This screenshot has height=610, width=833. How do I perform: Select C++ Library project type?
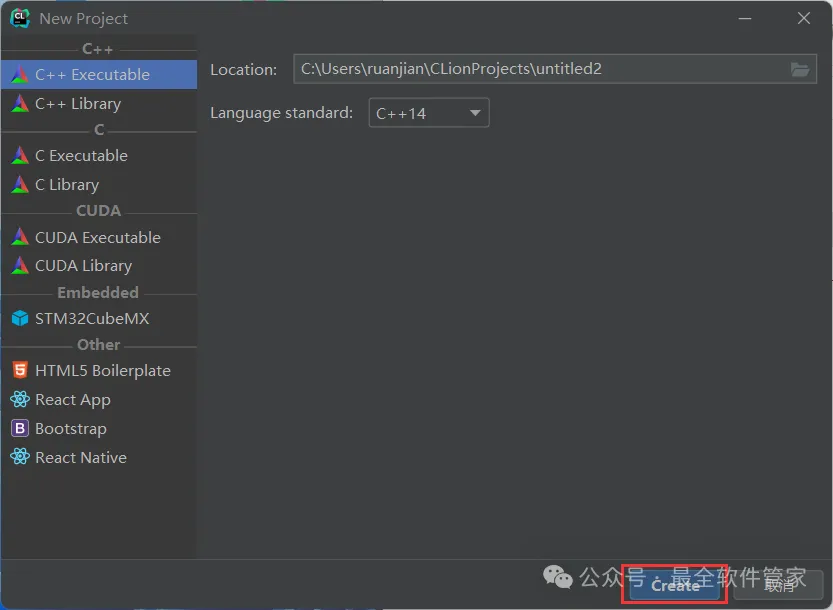pos(99,104)
